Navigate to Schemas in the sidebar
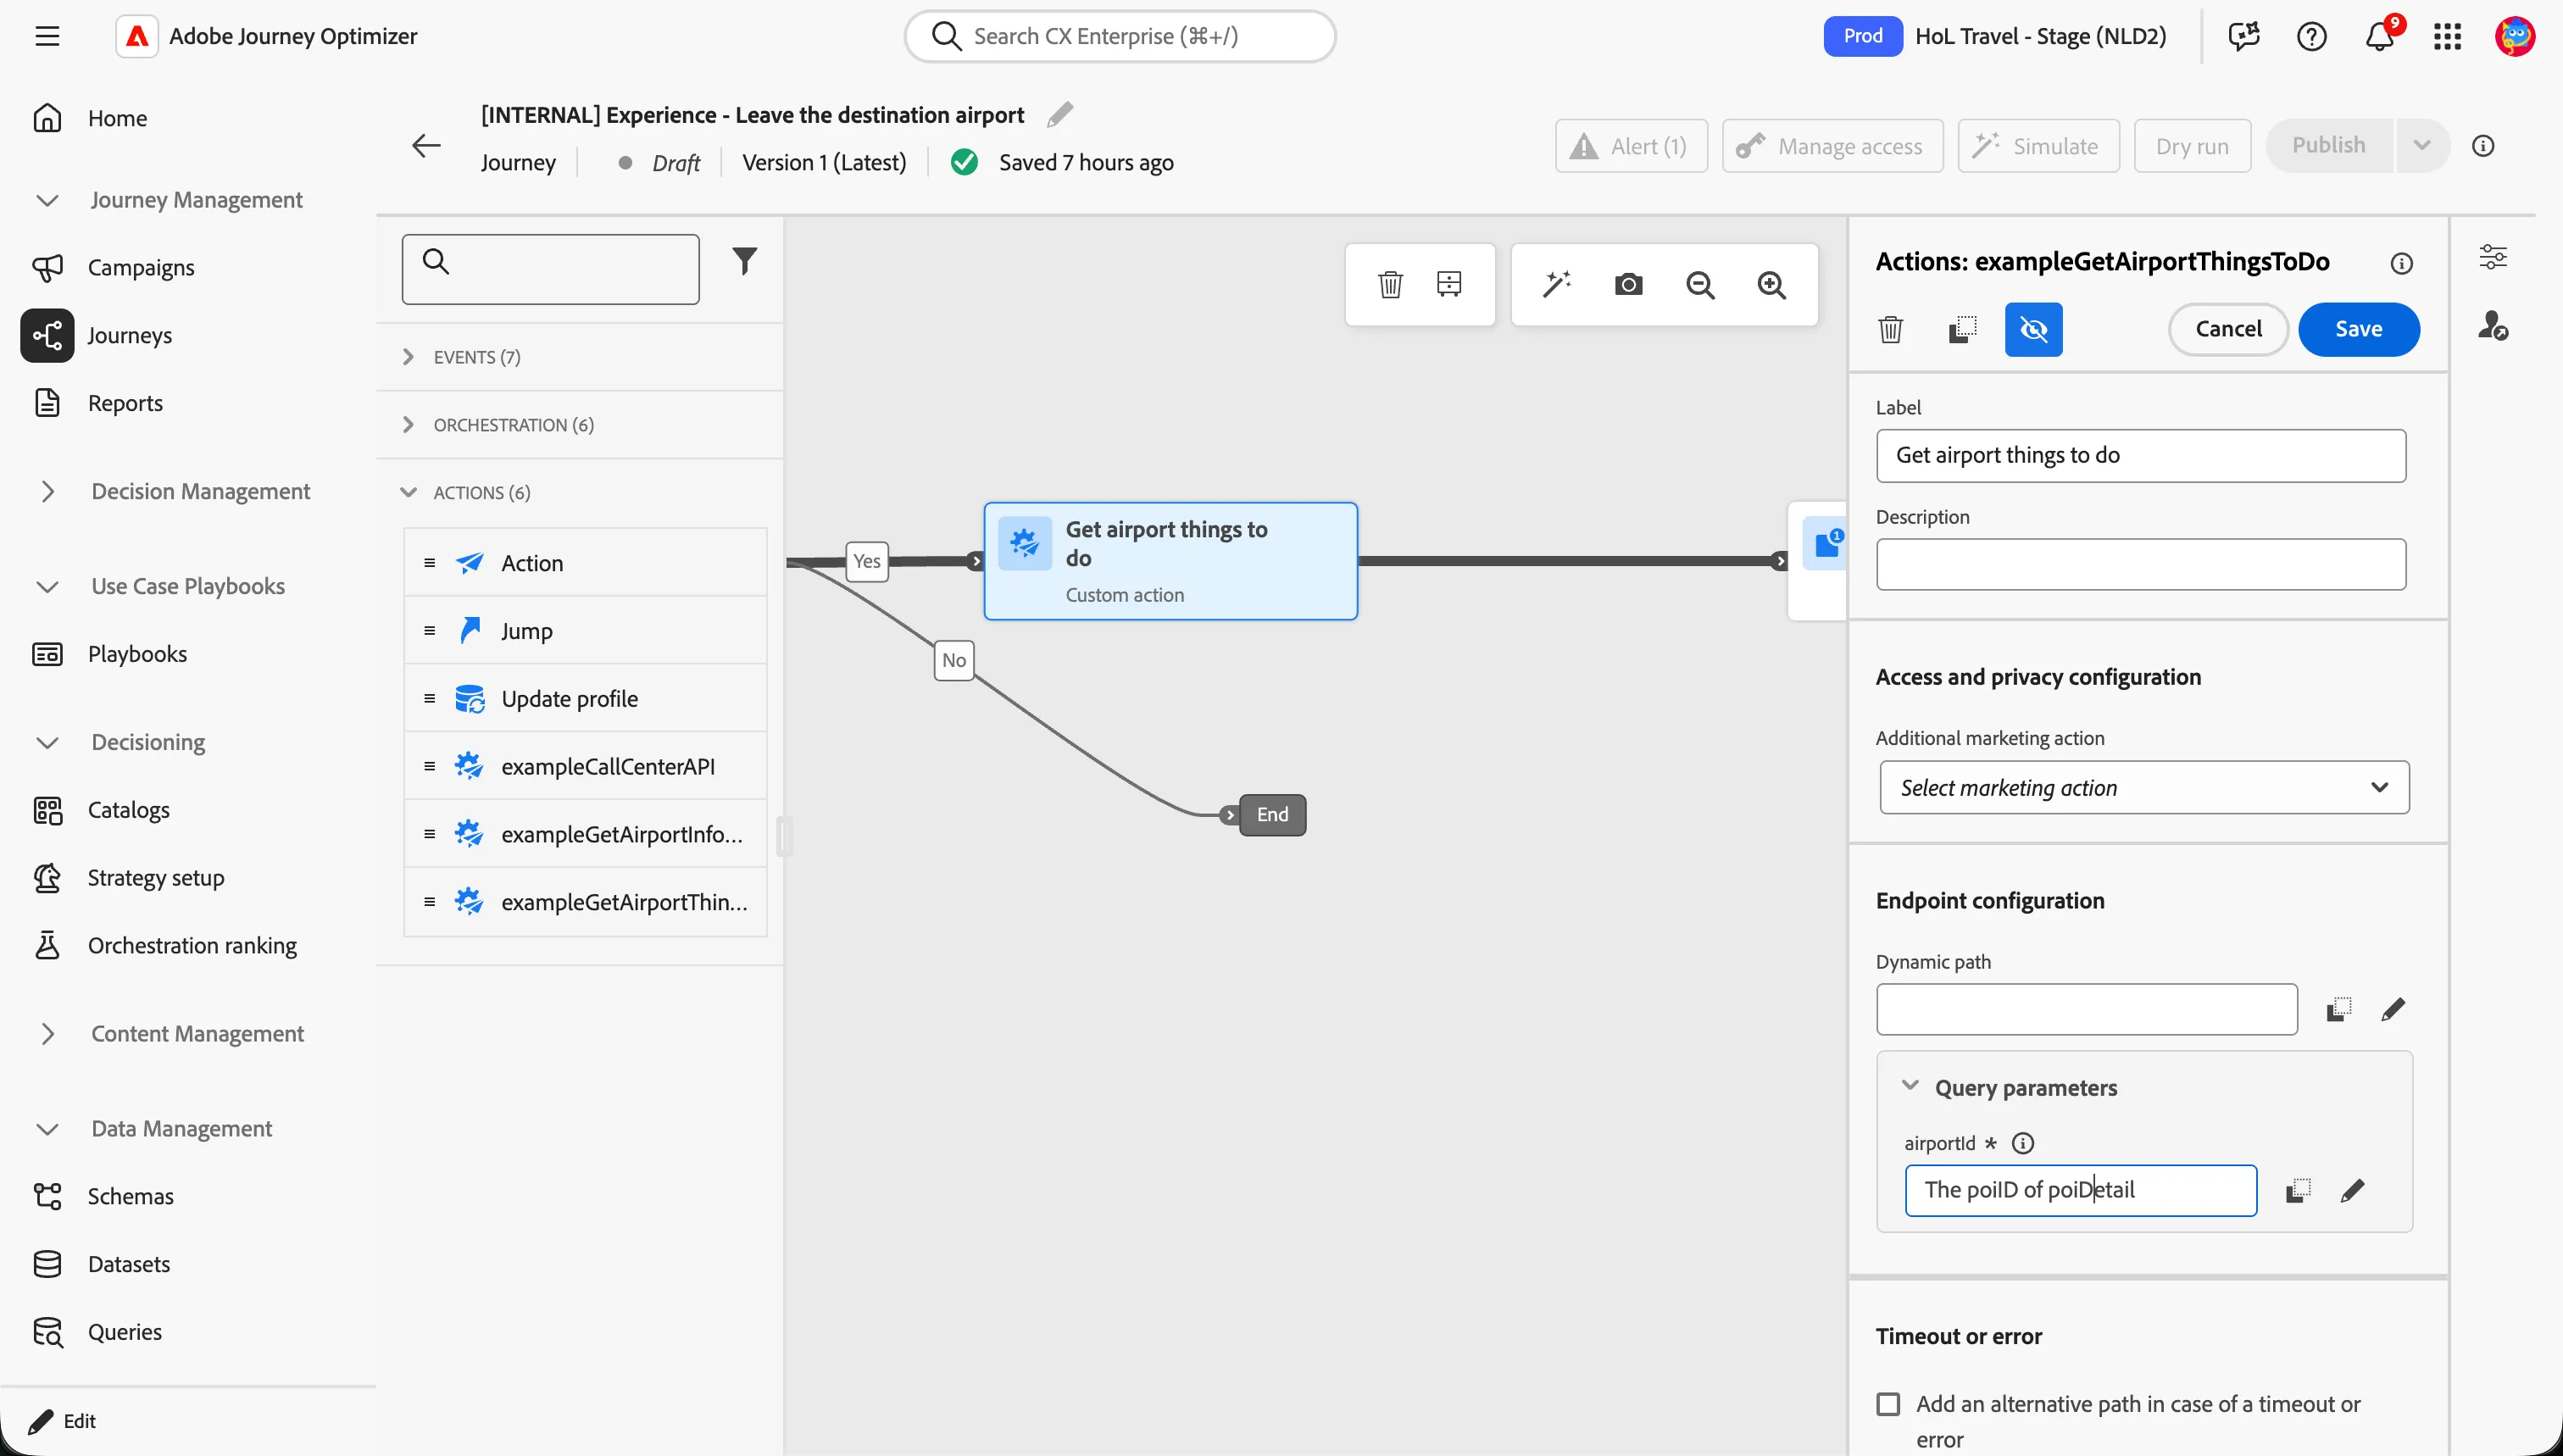The height and width of the screenshot is (1456, 2563). (x=130, y=1196)
